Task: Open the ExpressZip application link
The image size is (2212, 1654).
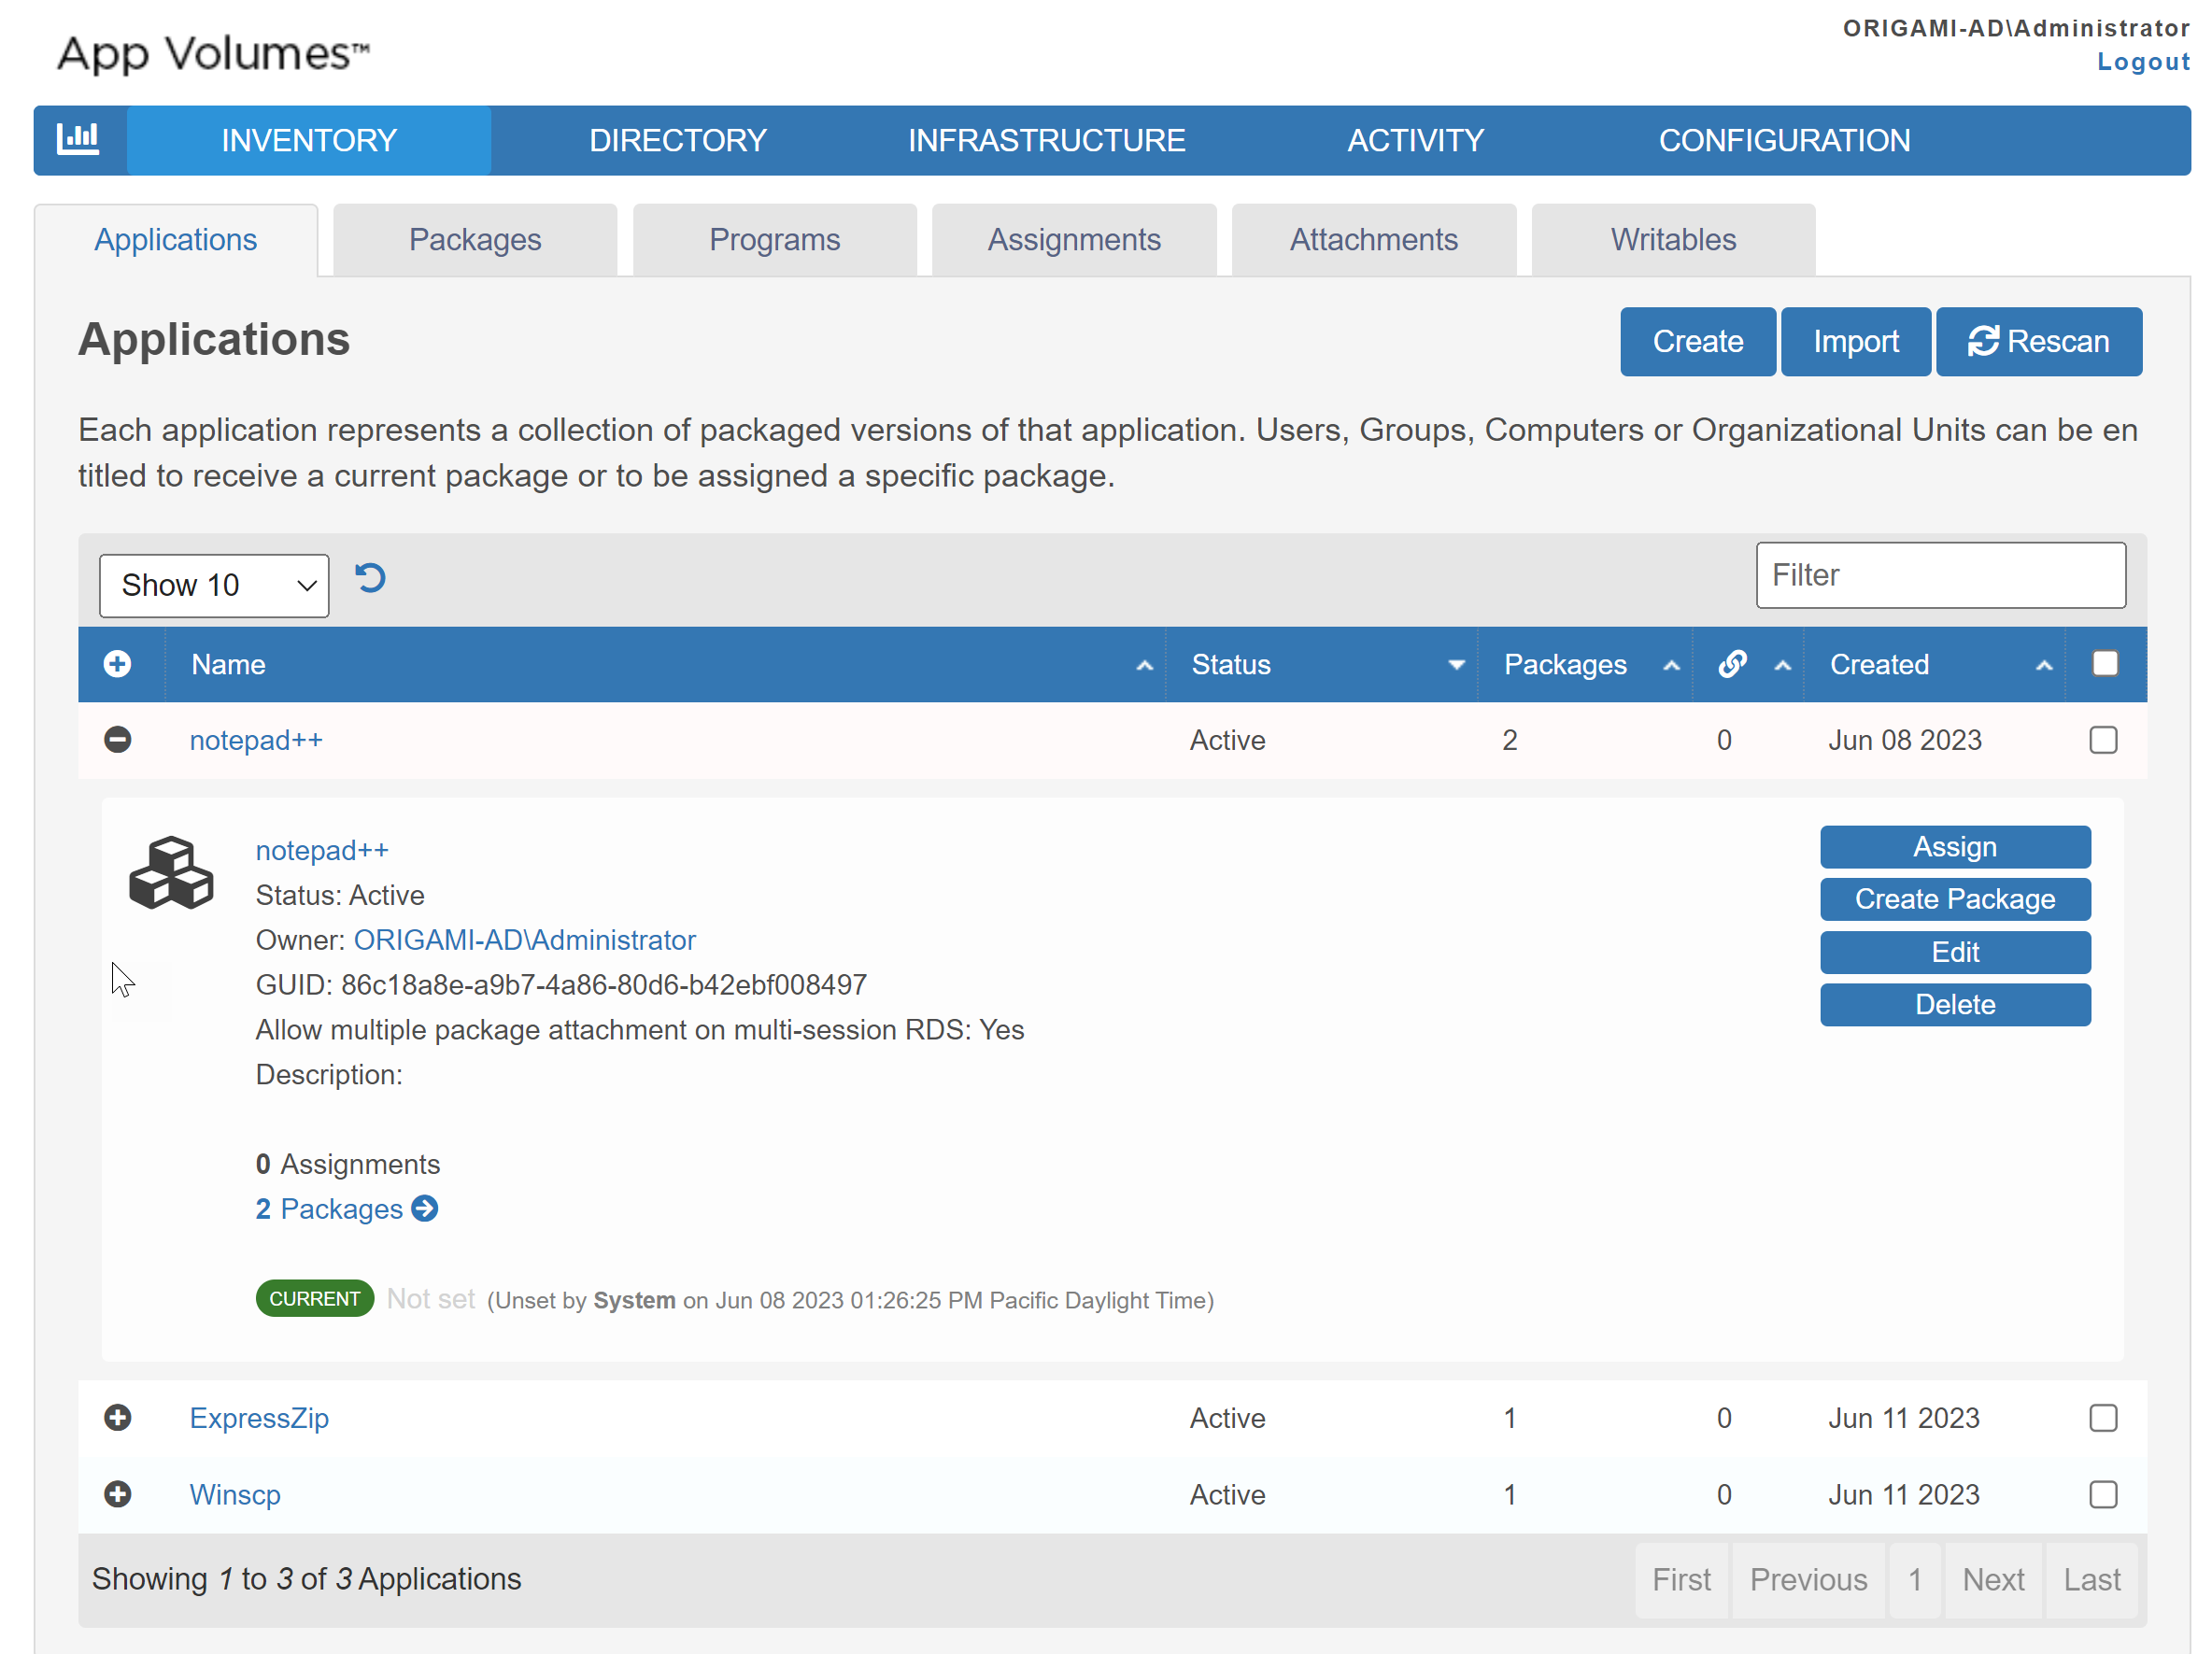Action: [x=259, y=1418]
